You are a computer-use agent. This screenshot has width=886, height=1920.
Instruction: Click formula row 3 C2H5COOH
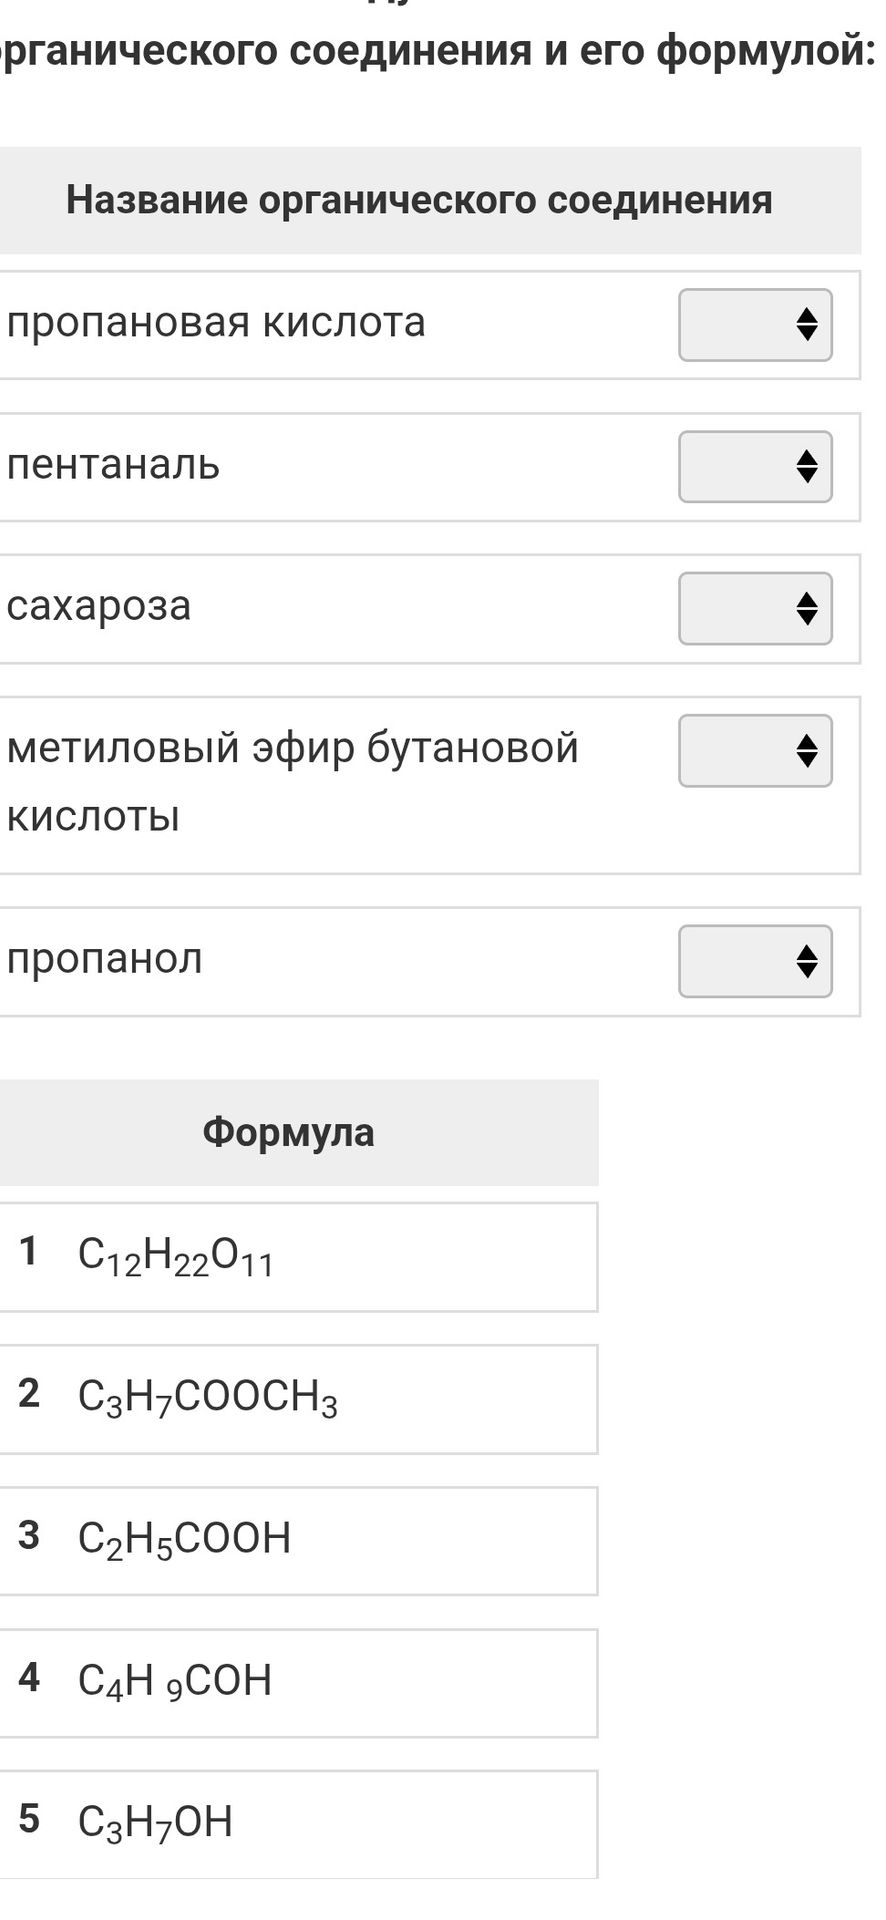pos(298,1541)
